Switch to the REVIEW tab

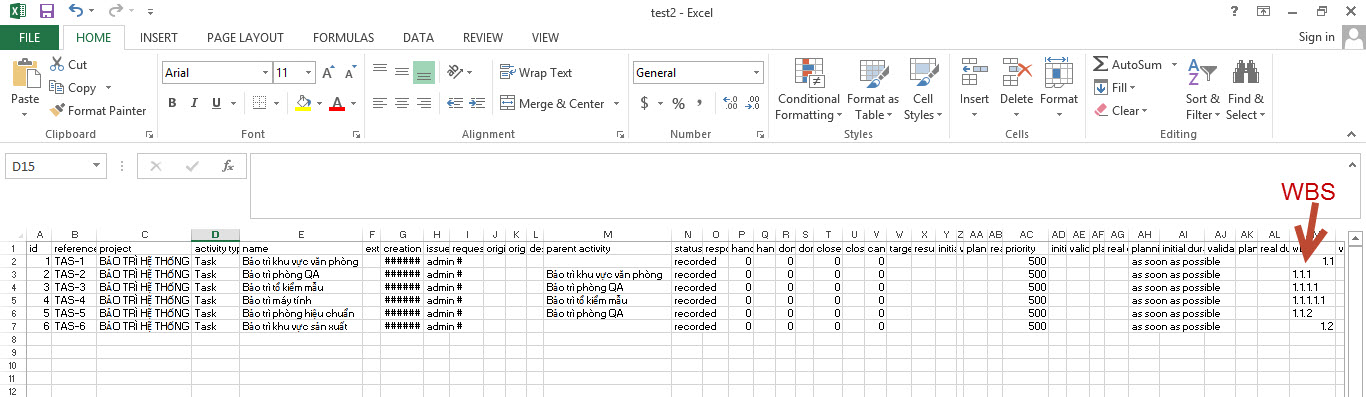pos(483,37)
